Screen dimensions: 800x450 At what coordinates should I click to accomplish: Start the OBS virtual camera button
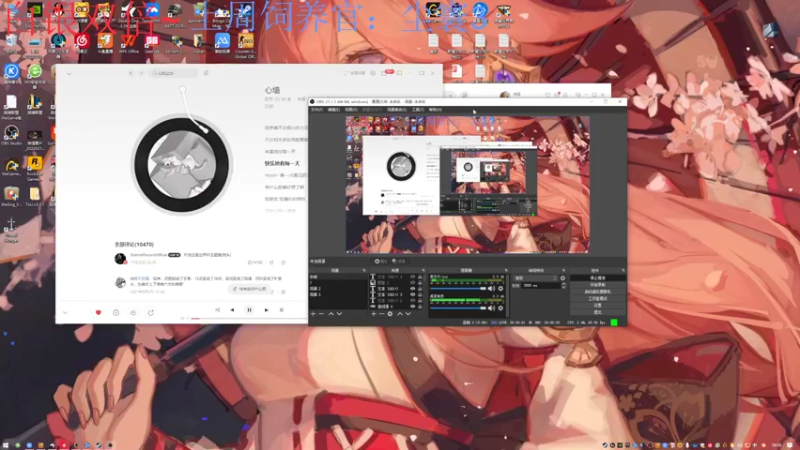pos(597,292)
